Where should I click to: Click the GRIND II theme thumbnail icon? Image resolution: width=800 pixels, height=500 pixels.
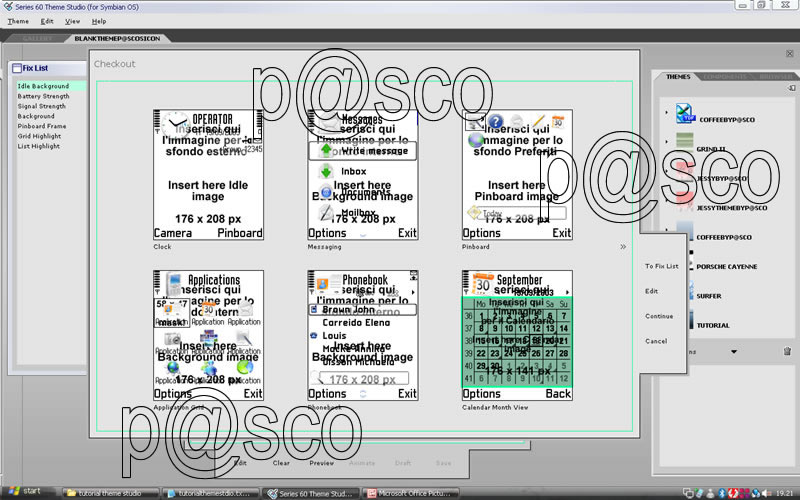coord(685,143)
